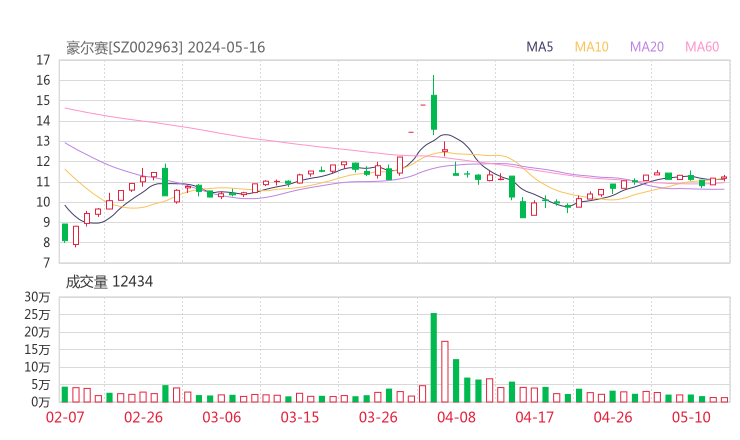
Task: Click the date label 03-15
Action: pyautogui.click(x=300, y=417)
